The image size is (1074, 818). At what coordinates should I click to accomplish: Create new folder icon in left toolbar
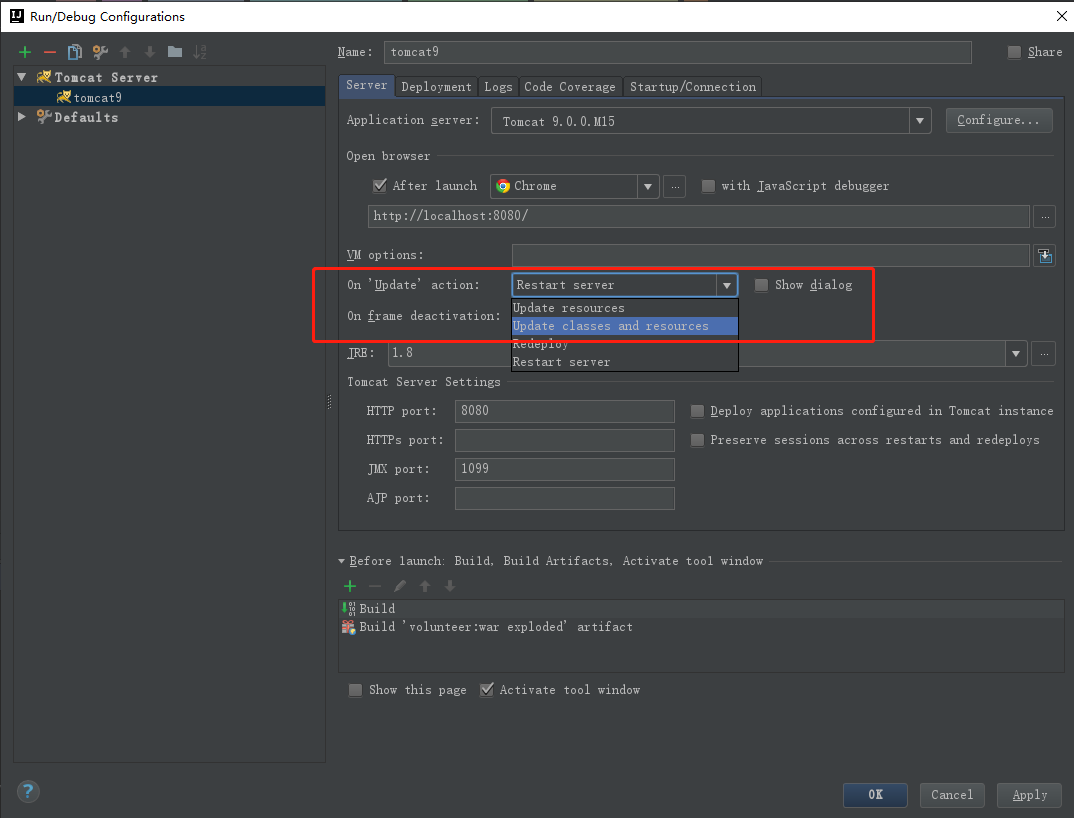175,52
